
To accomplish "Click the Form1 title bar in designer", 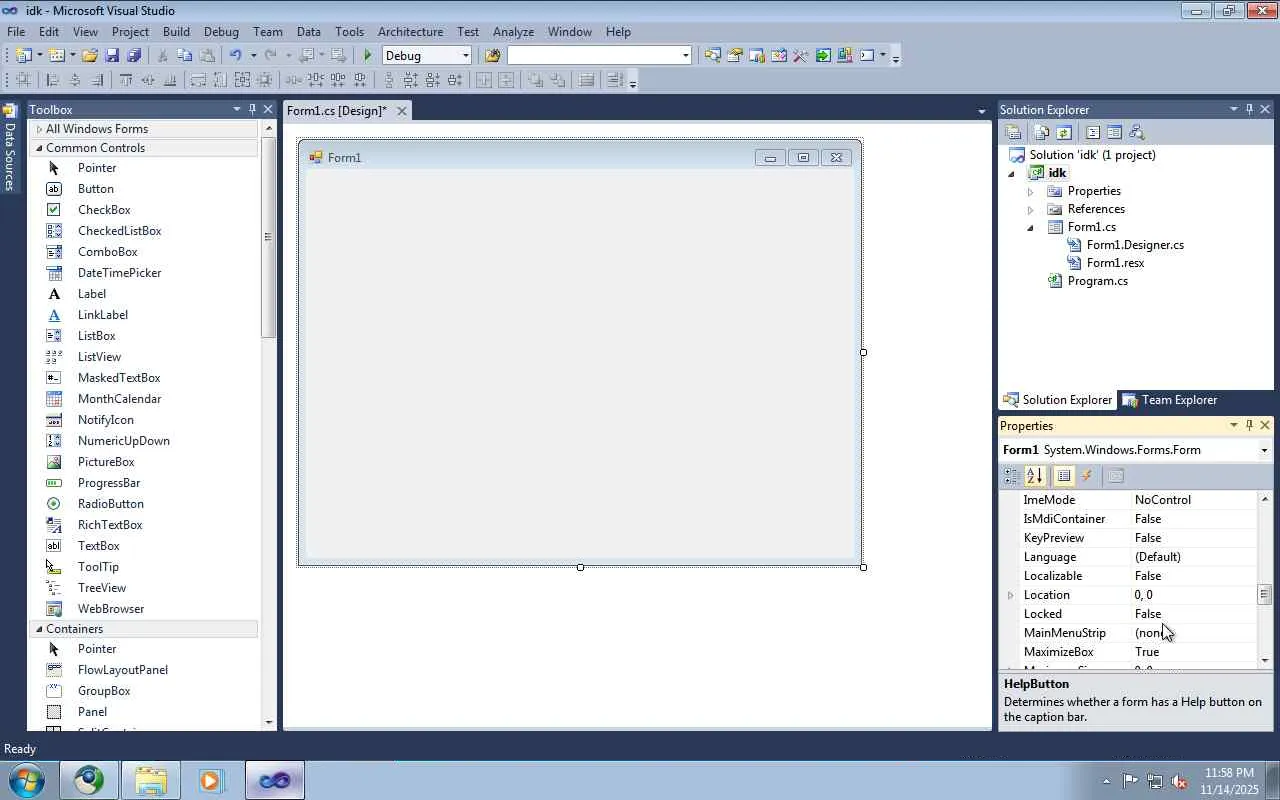I will 580,157.
